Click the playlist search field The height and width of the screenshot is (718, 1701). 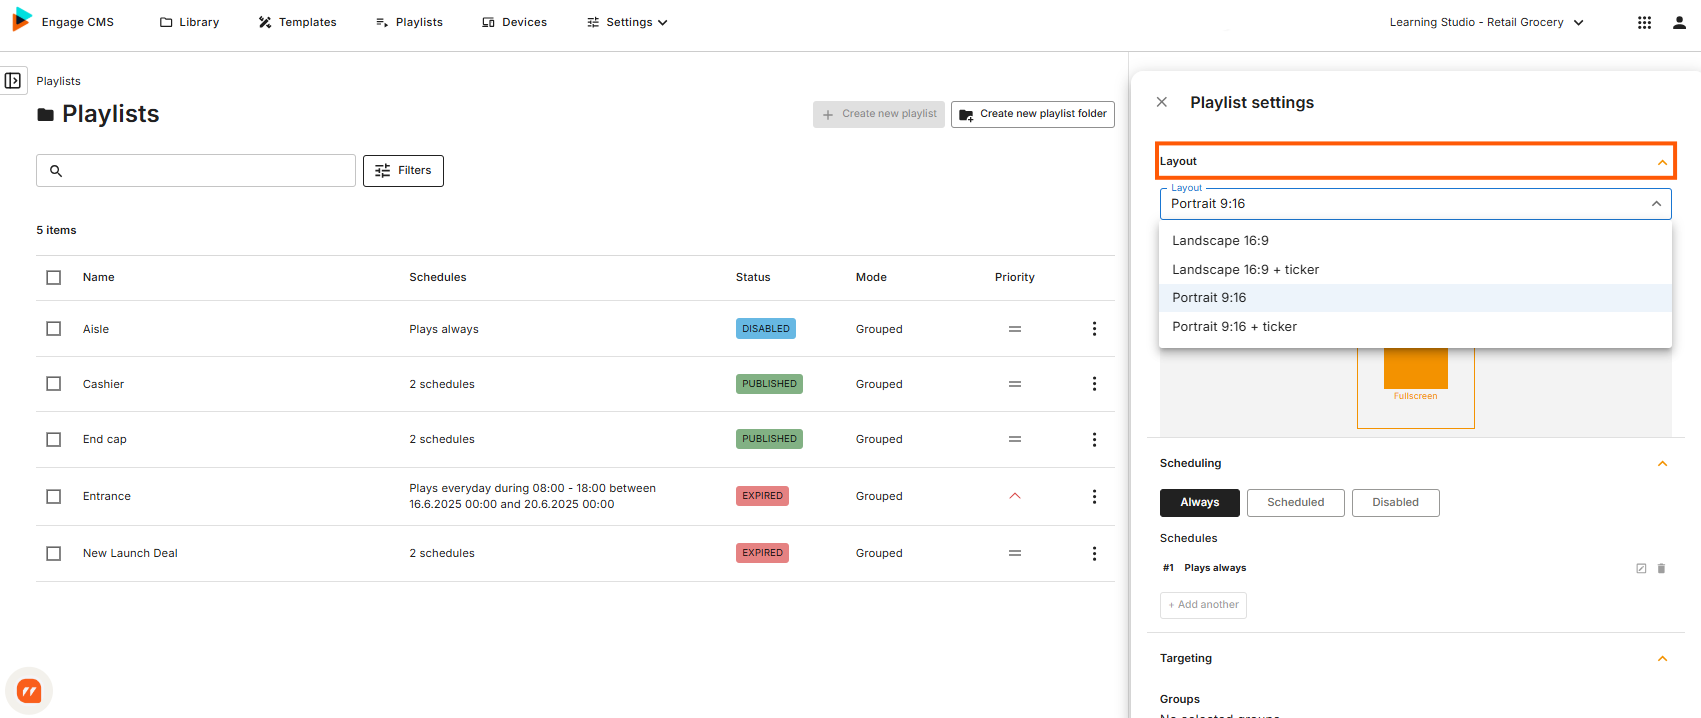coord(196,171)
